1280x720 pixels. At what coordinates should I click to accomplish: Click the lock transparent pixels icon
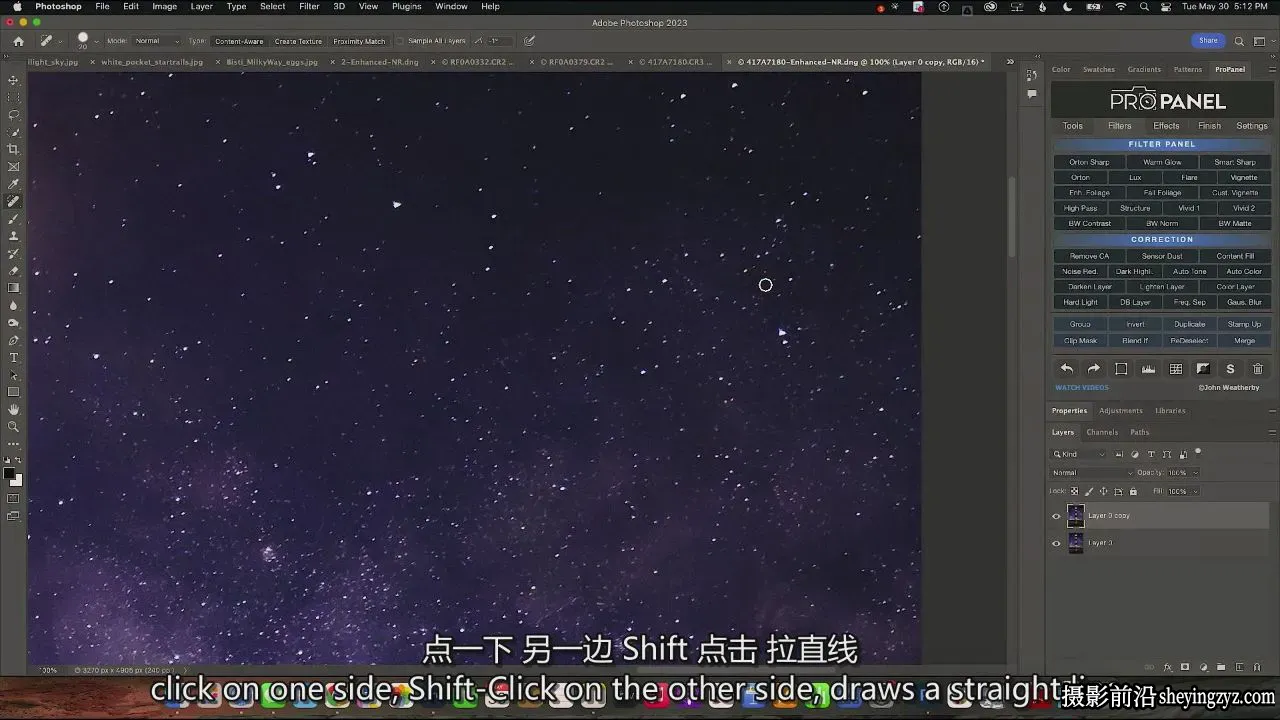pyautogui.click(x=1075, y=491)
